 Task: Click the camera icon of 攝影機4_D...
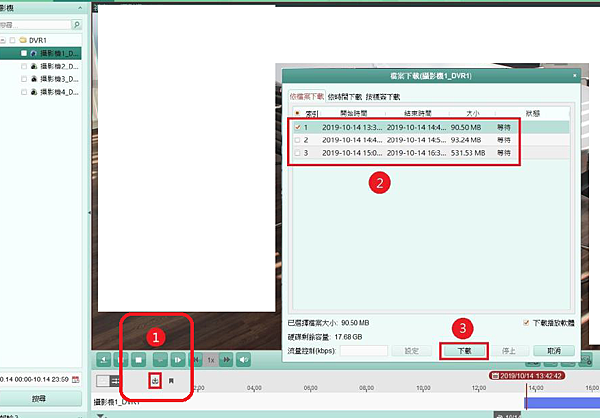point(34,92)
